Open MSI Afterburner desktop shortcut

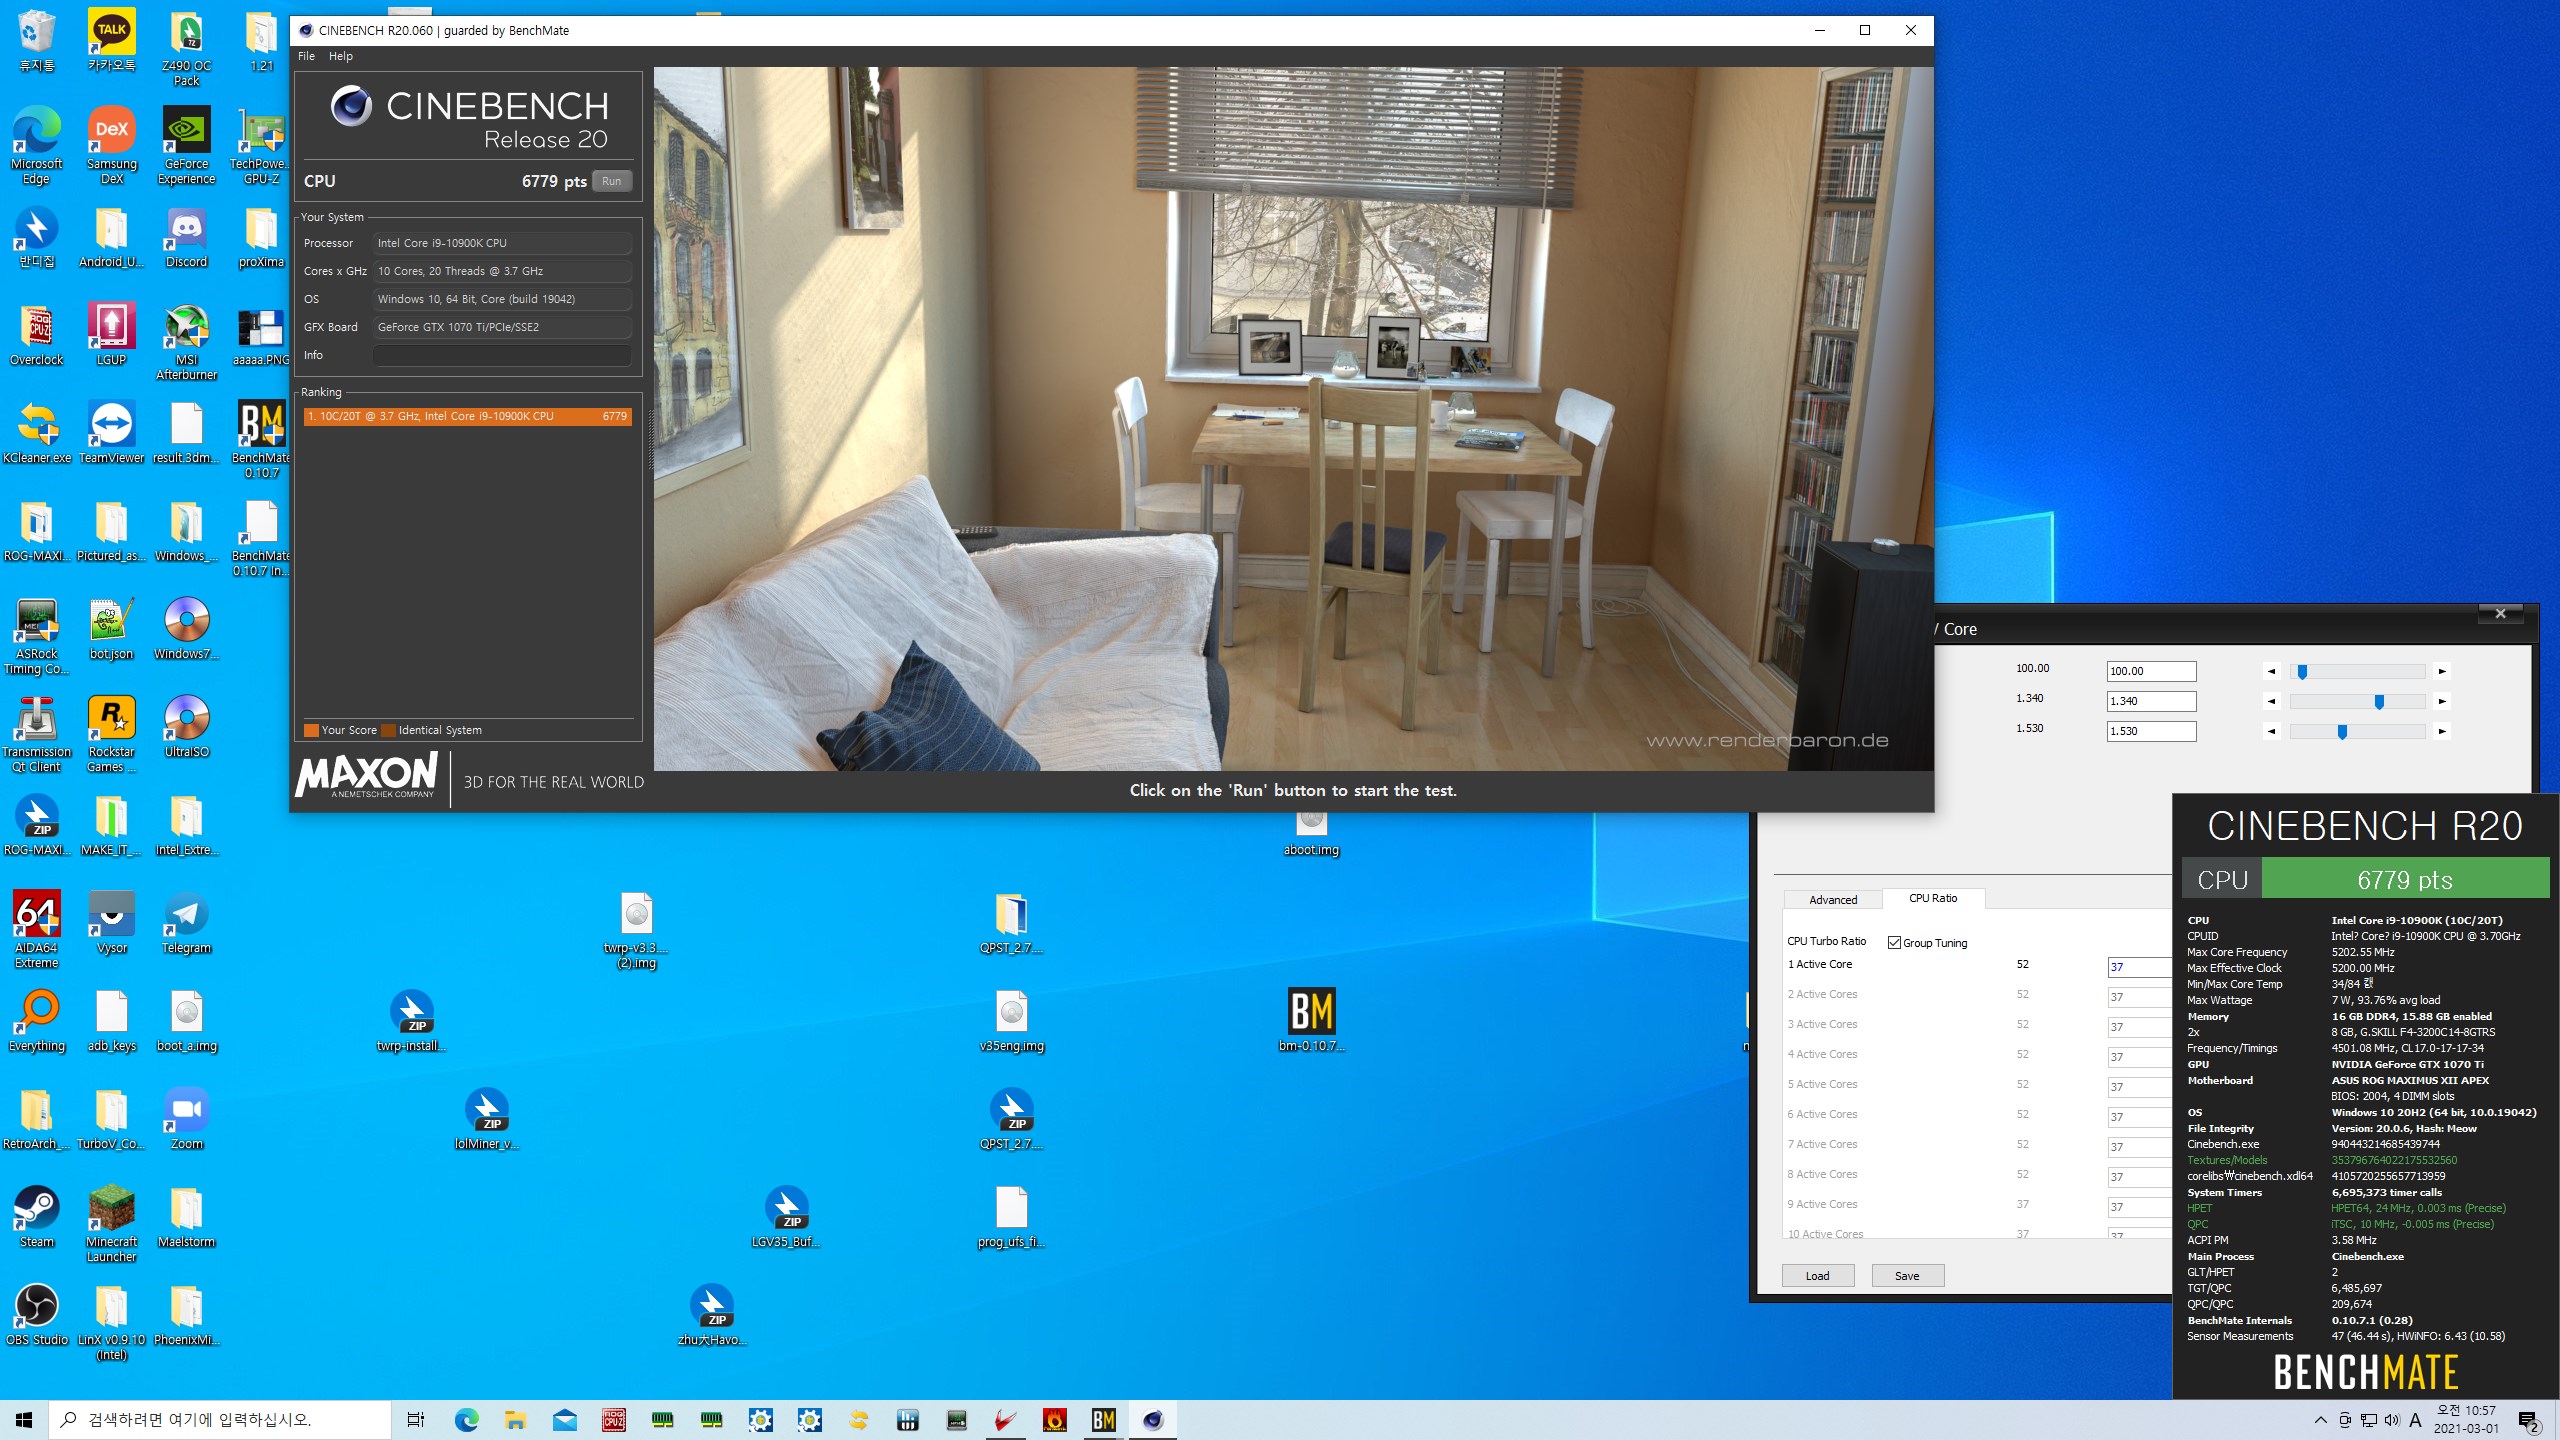point(186,343)
